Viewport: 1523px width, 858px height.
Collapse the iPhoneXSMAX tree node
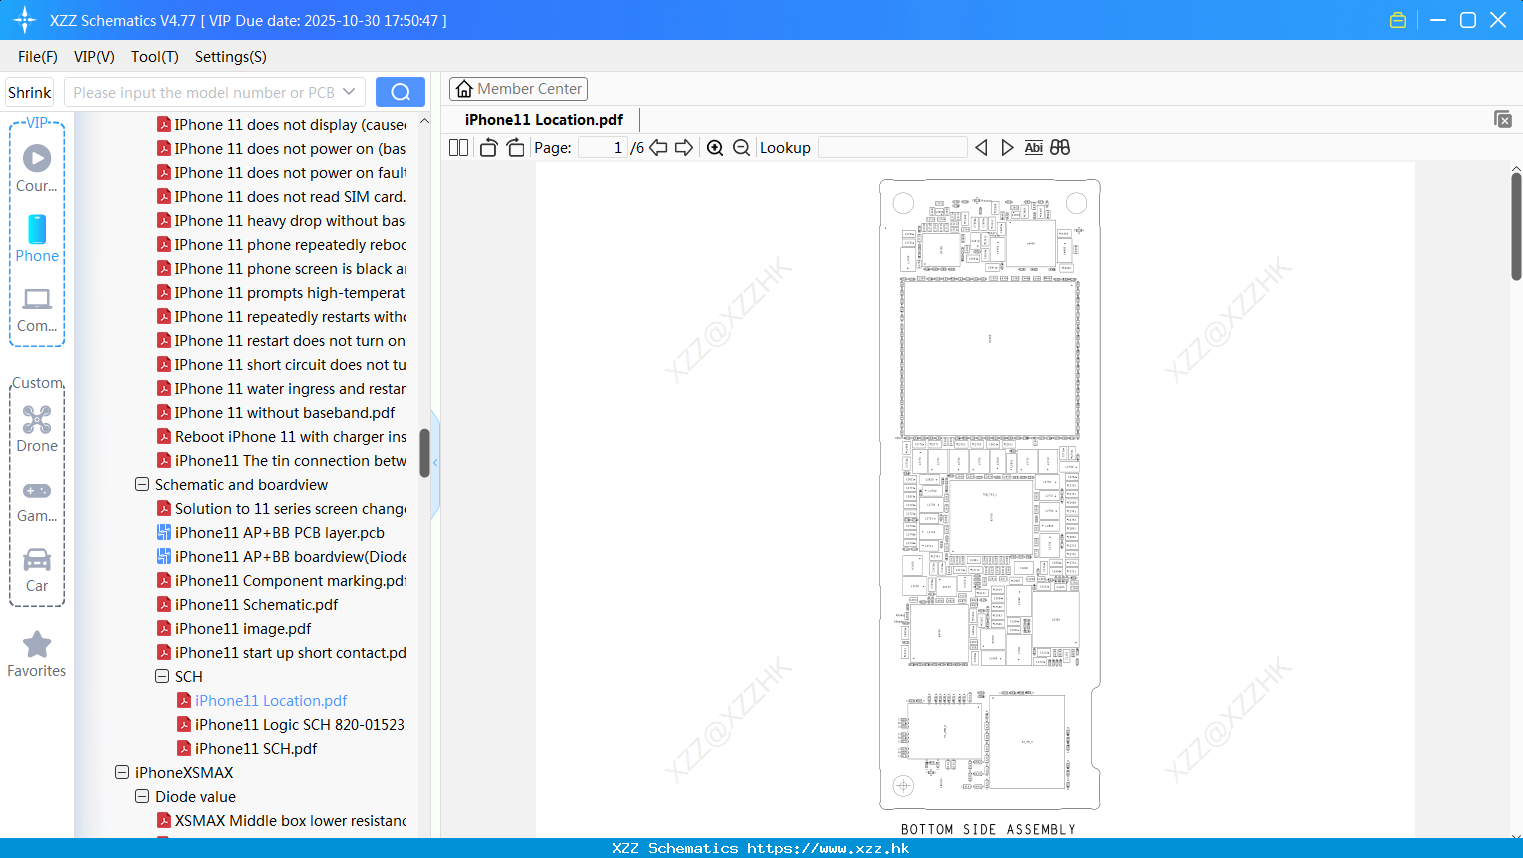point(122,772)
